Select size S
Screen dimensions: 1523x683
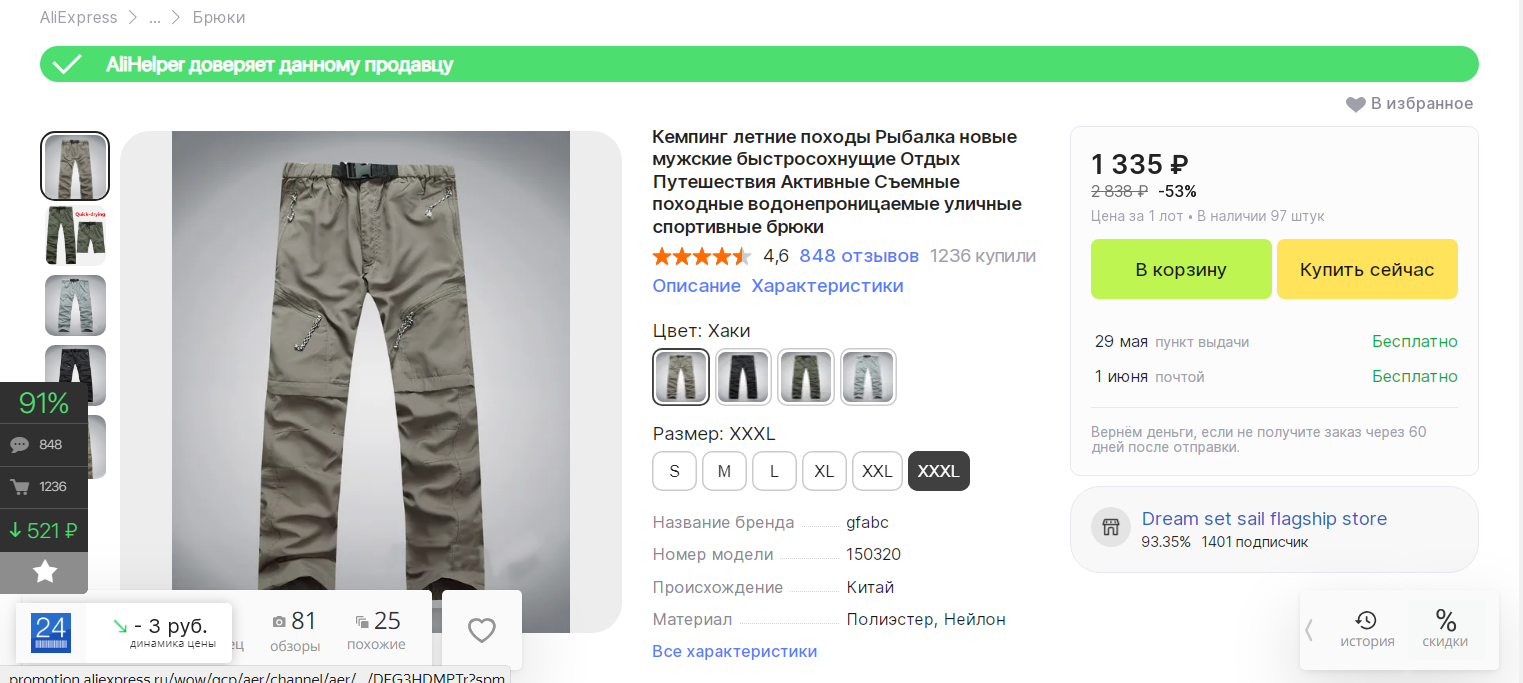point(675,471)
